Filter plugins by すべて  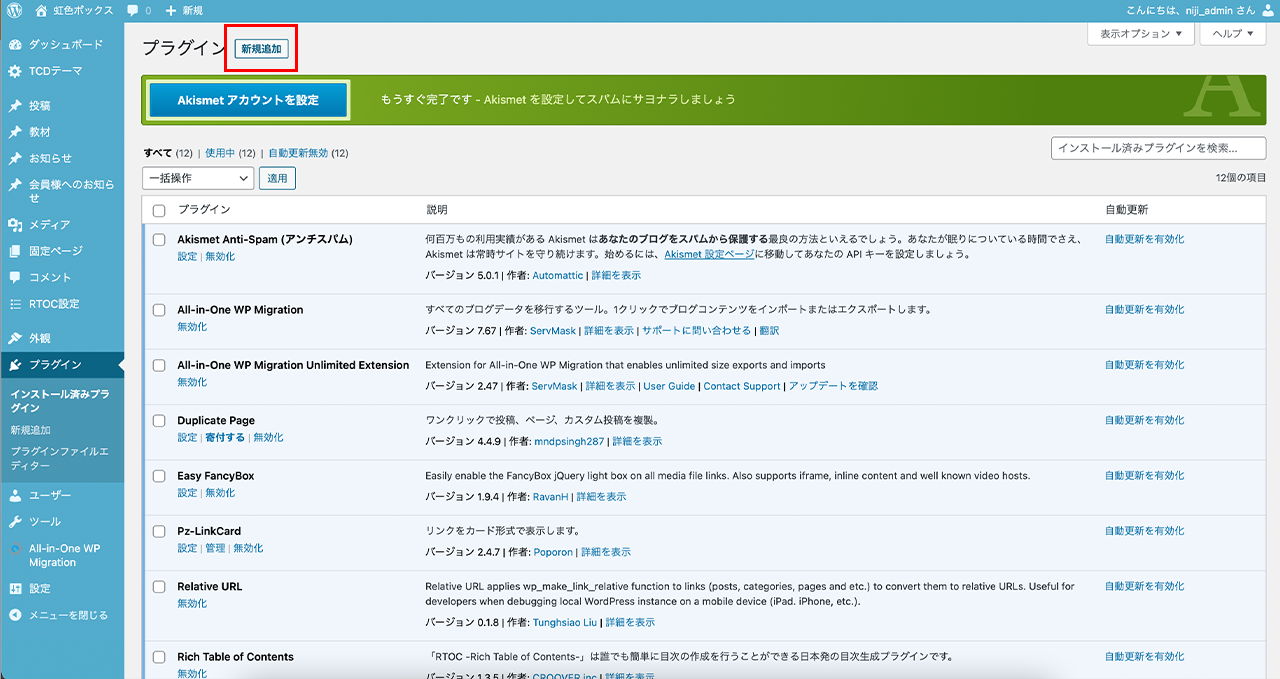click(x=158, y=153)
